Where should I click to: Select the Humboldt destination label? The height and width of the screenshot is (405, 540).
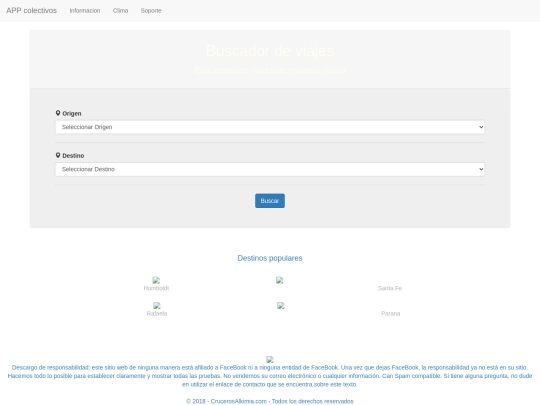coord(156,288)
